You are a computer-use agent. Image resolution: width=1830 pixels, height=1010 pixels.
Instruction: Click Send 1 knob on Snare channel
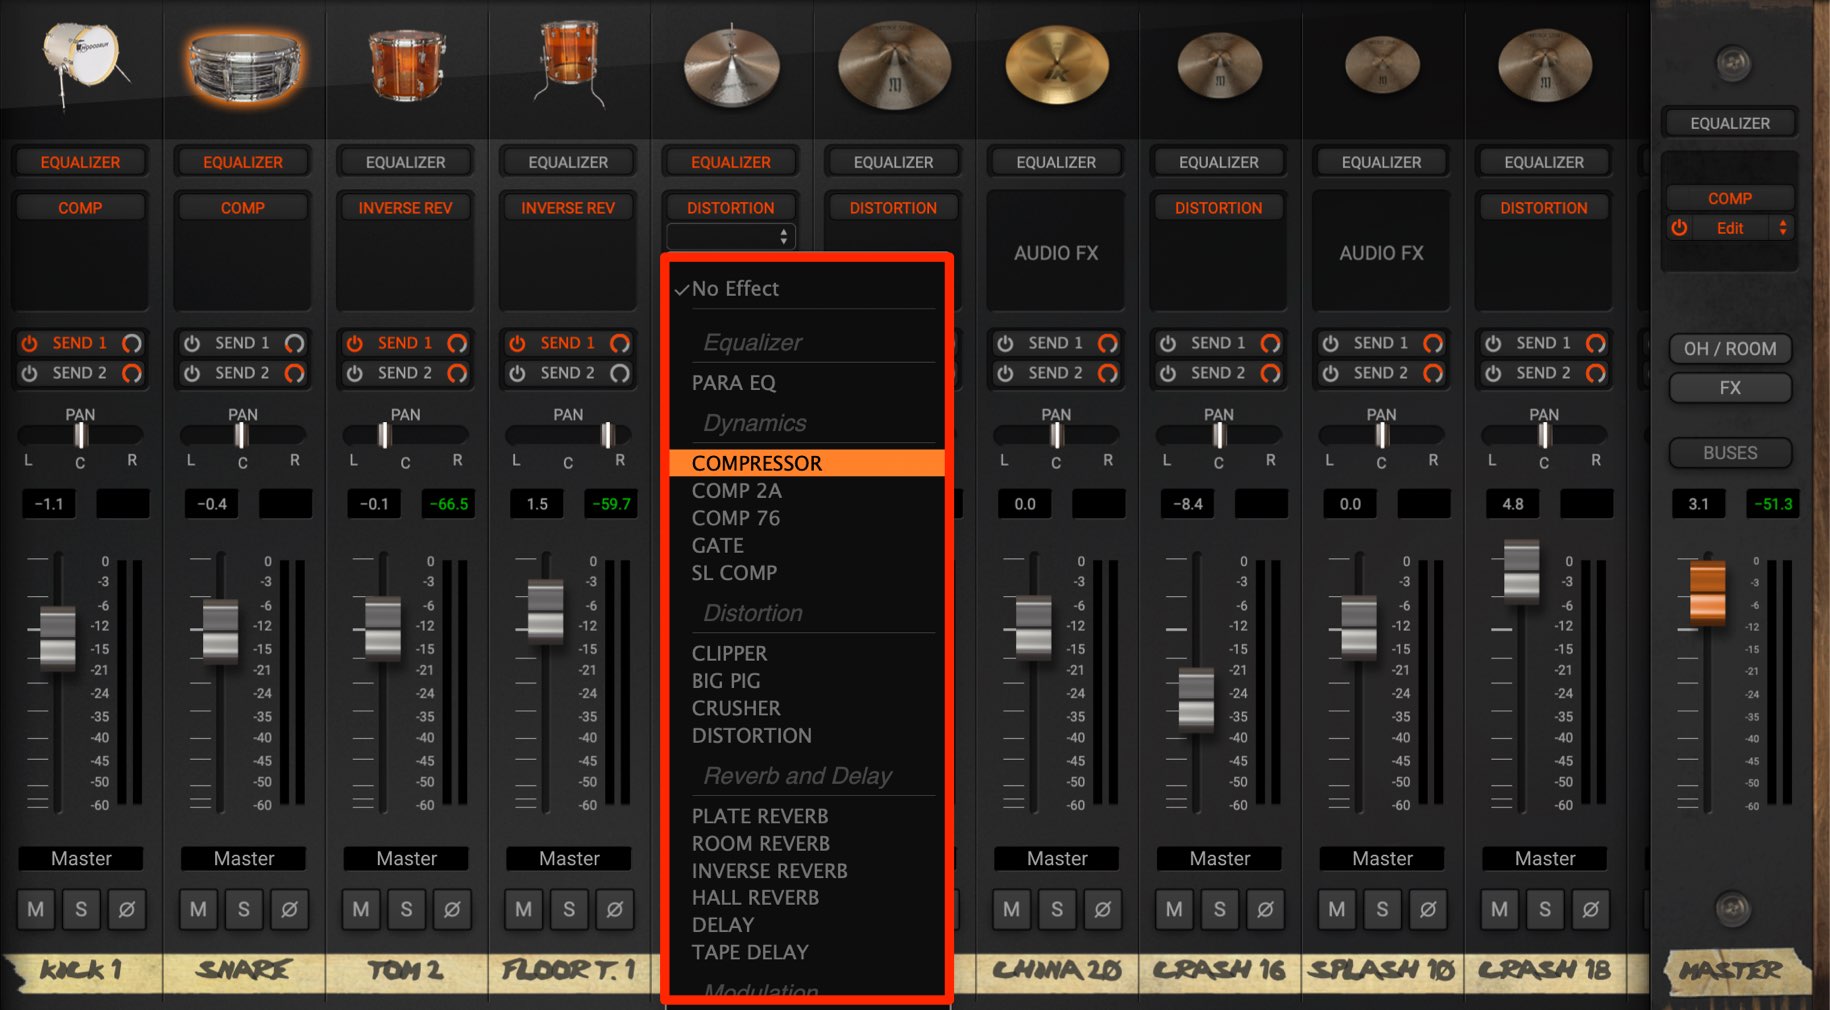[x=294, y=343]
